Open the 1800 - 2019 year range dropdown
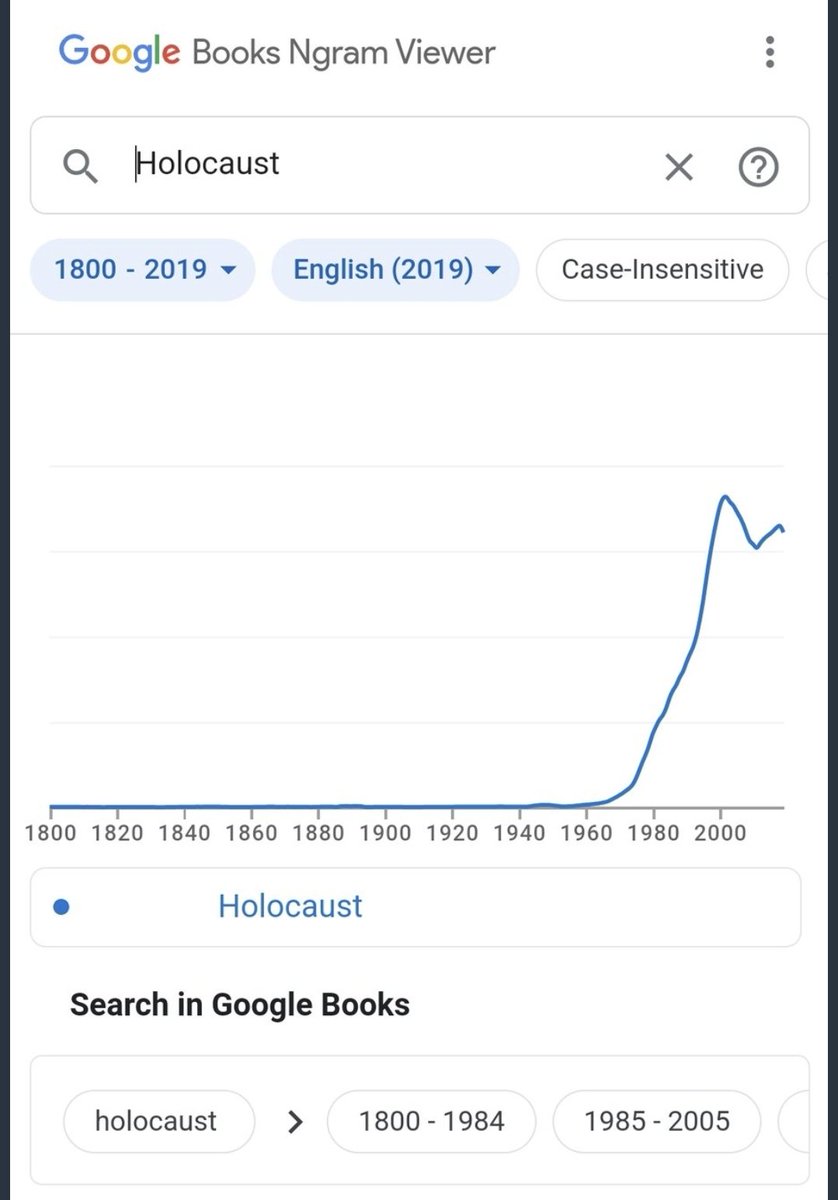The width and height of the screenshot is (838, 1200). click(143, 270)
